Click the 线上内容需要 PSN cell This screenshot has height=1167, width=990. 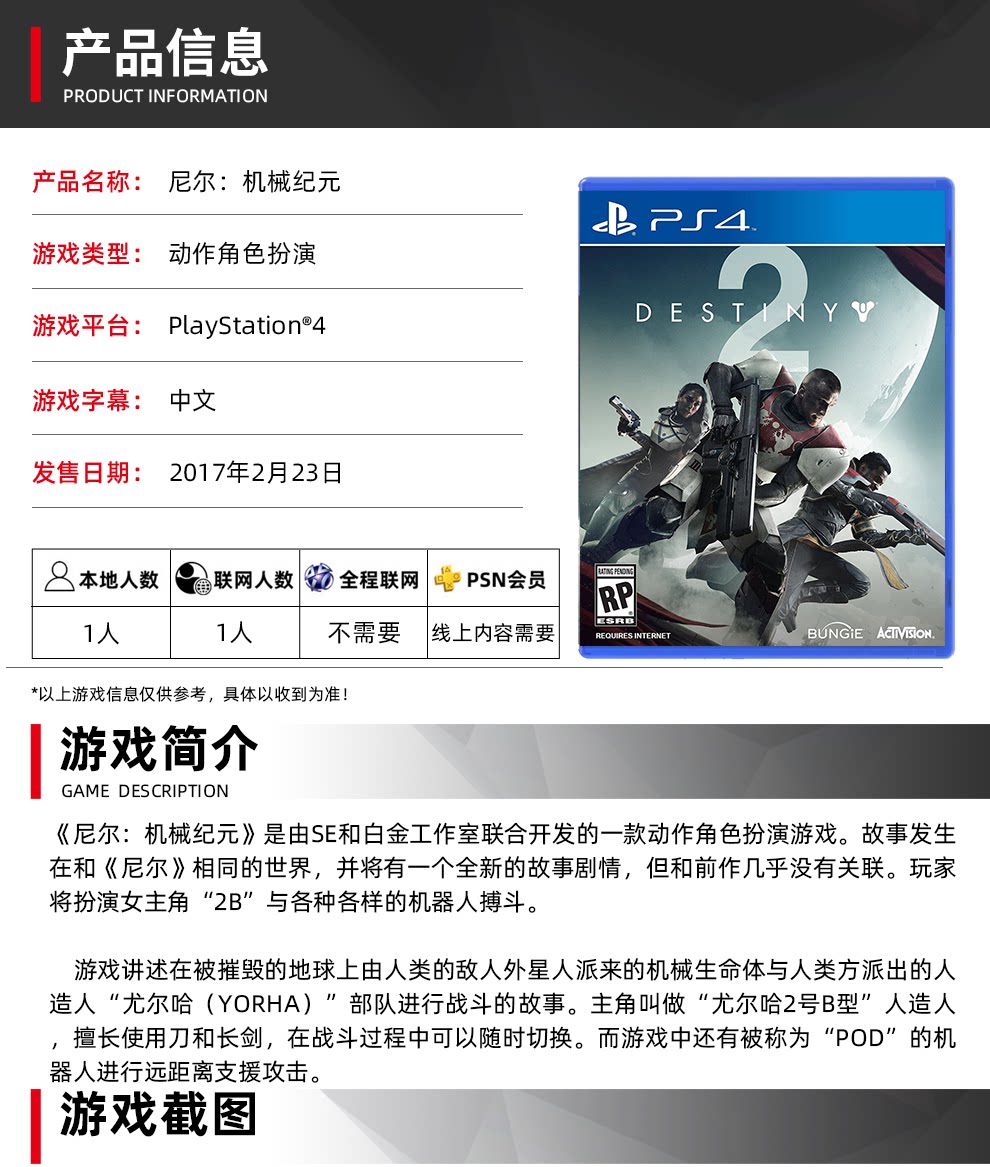[x=493, y=633]
